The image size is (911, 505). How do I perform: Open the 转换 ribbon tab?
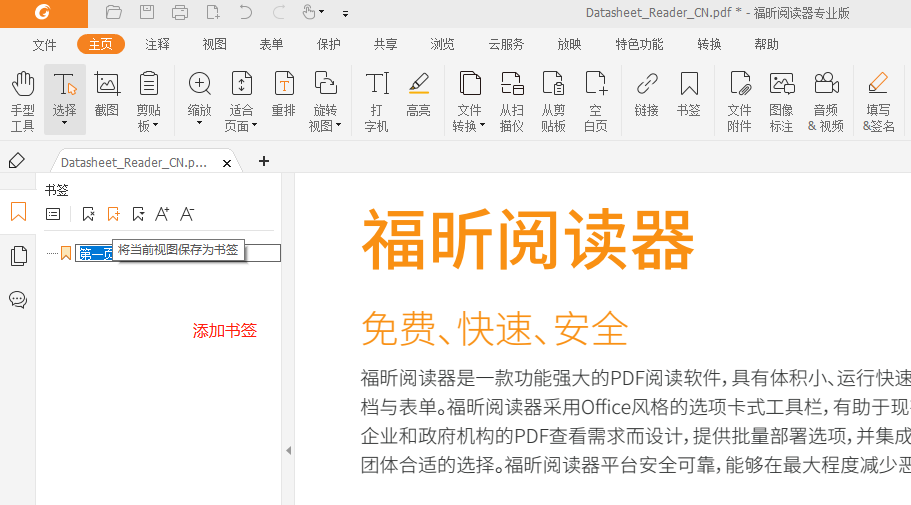709,44
